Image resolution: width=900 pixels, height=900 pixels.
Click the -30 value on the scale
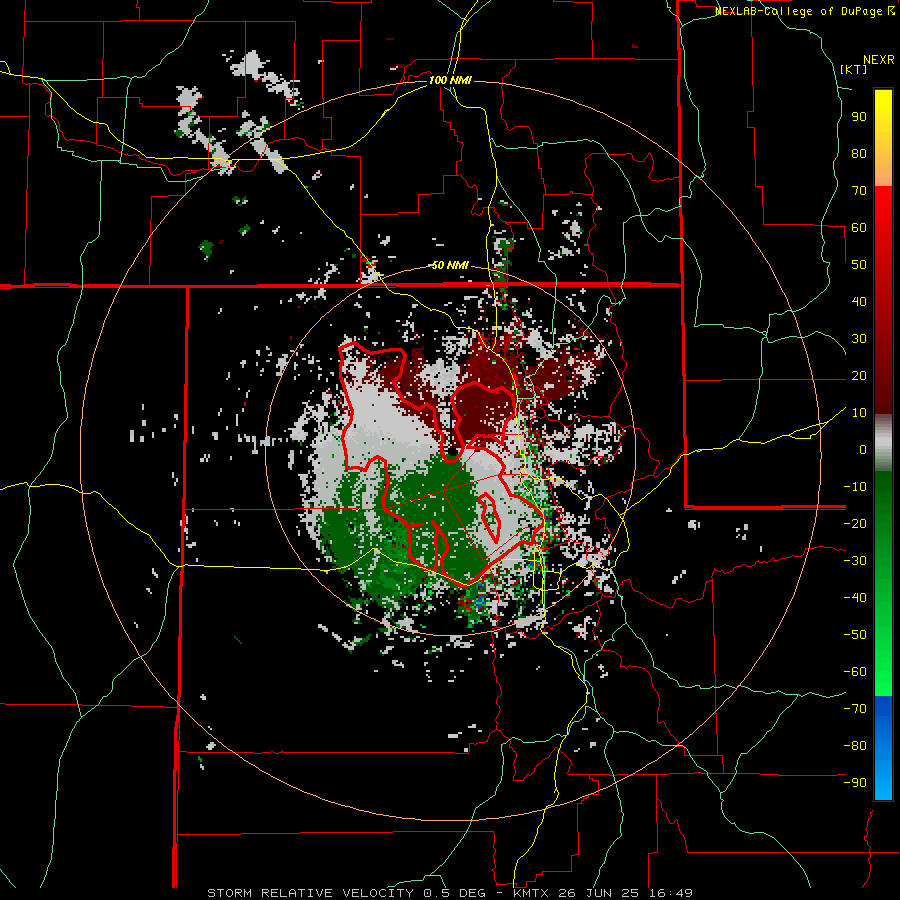(855, 561)
